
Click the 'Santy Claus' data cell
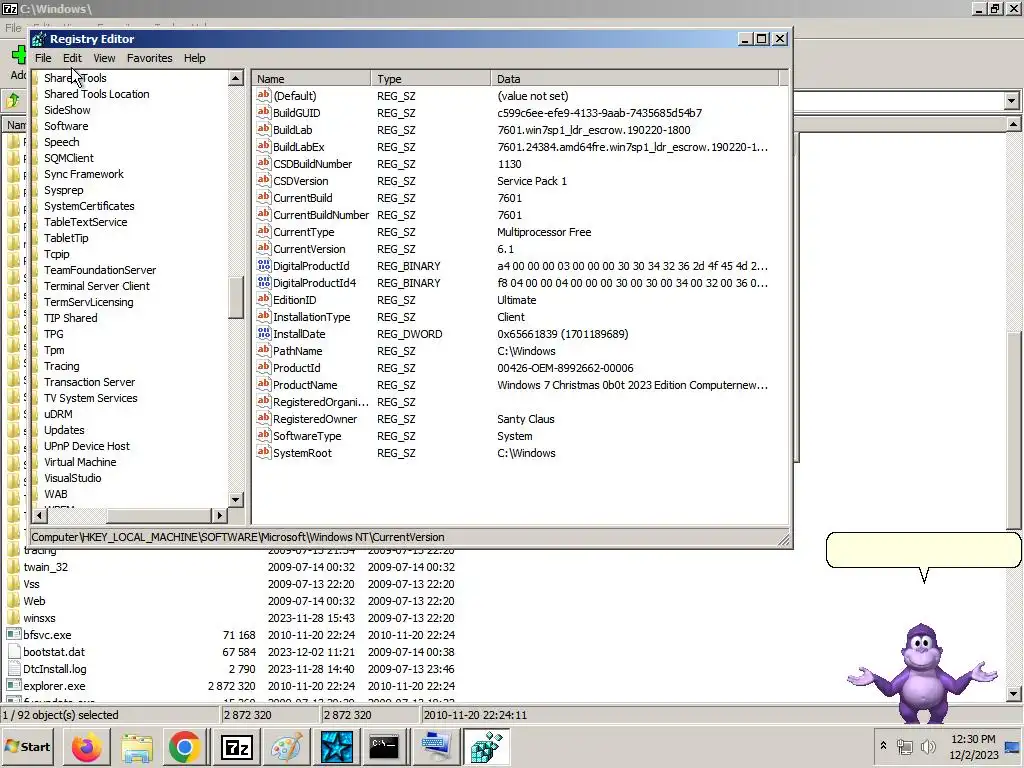click(x=526, y=419)
